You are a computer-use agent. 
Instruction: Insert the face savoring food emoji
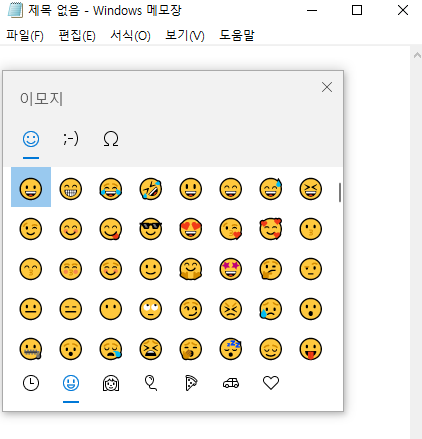coord(111,229)
